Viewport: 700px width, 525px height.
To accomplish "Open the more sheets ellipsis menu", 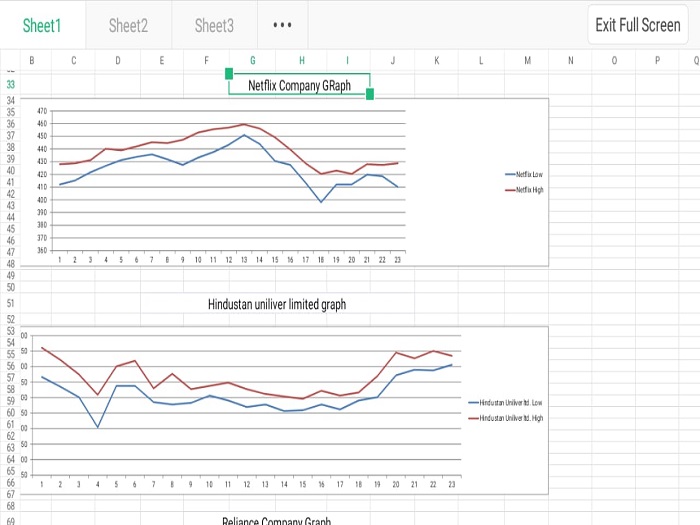I will [282, 25].
